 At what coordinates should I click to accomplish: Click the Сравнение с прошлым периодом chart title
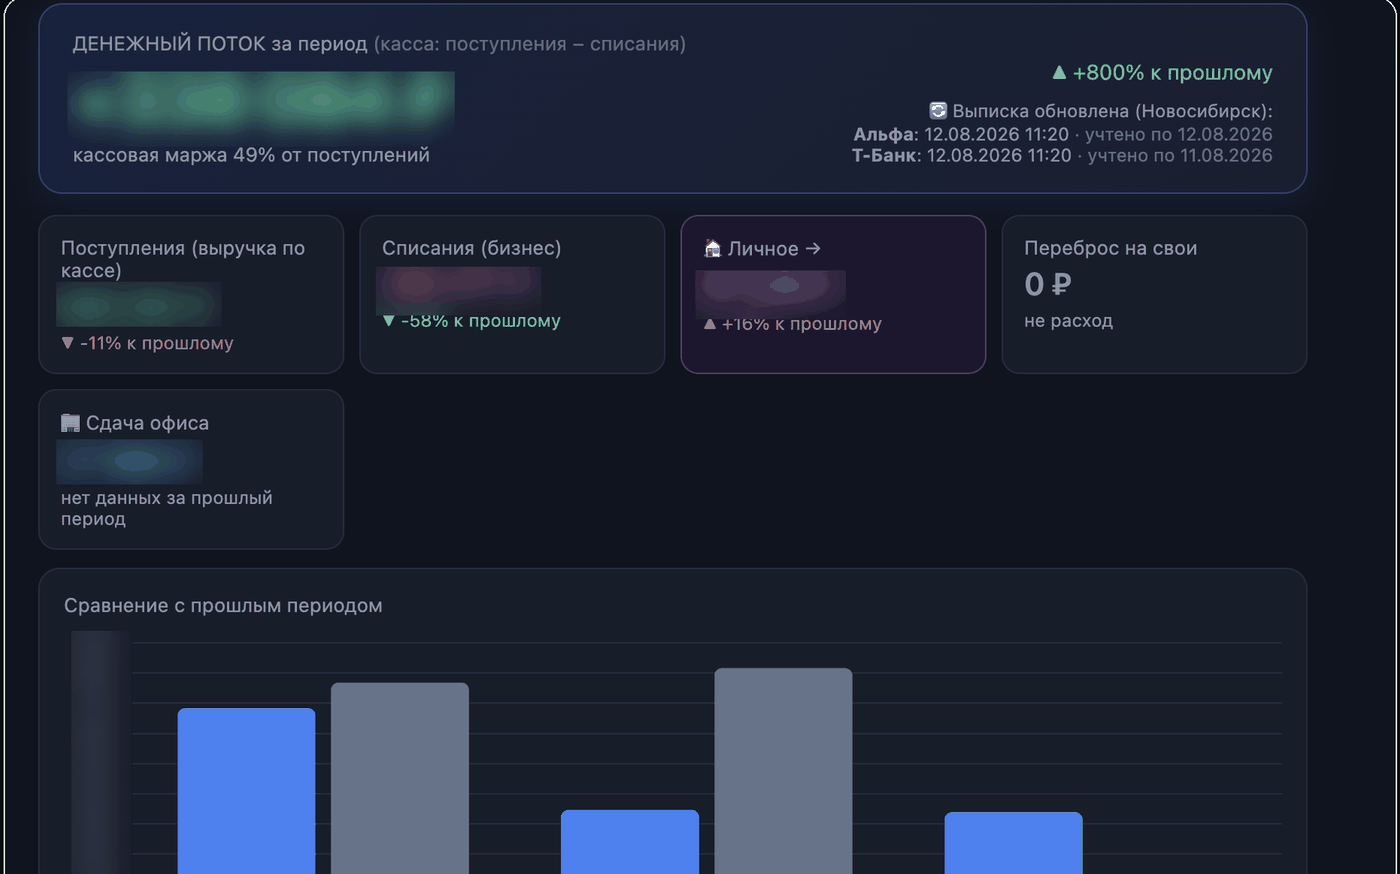(223, 606)
